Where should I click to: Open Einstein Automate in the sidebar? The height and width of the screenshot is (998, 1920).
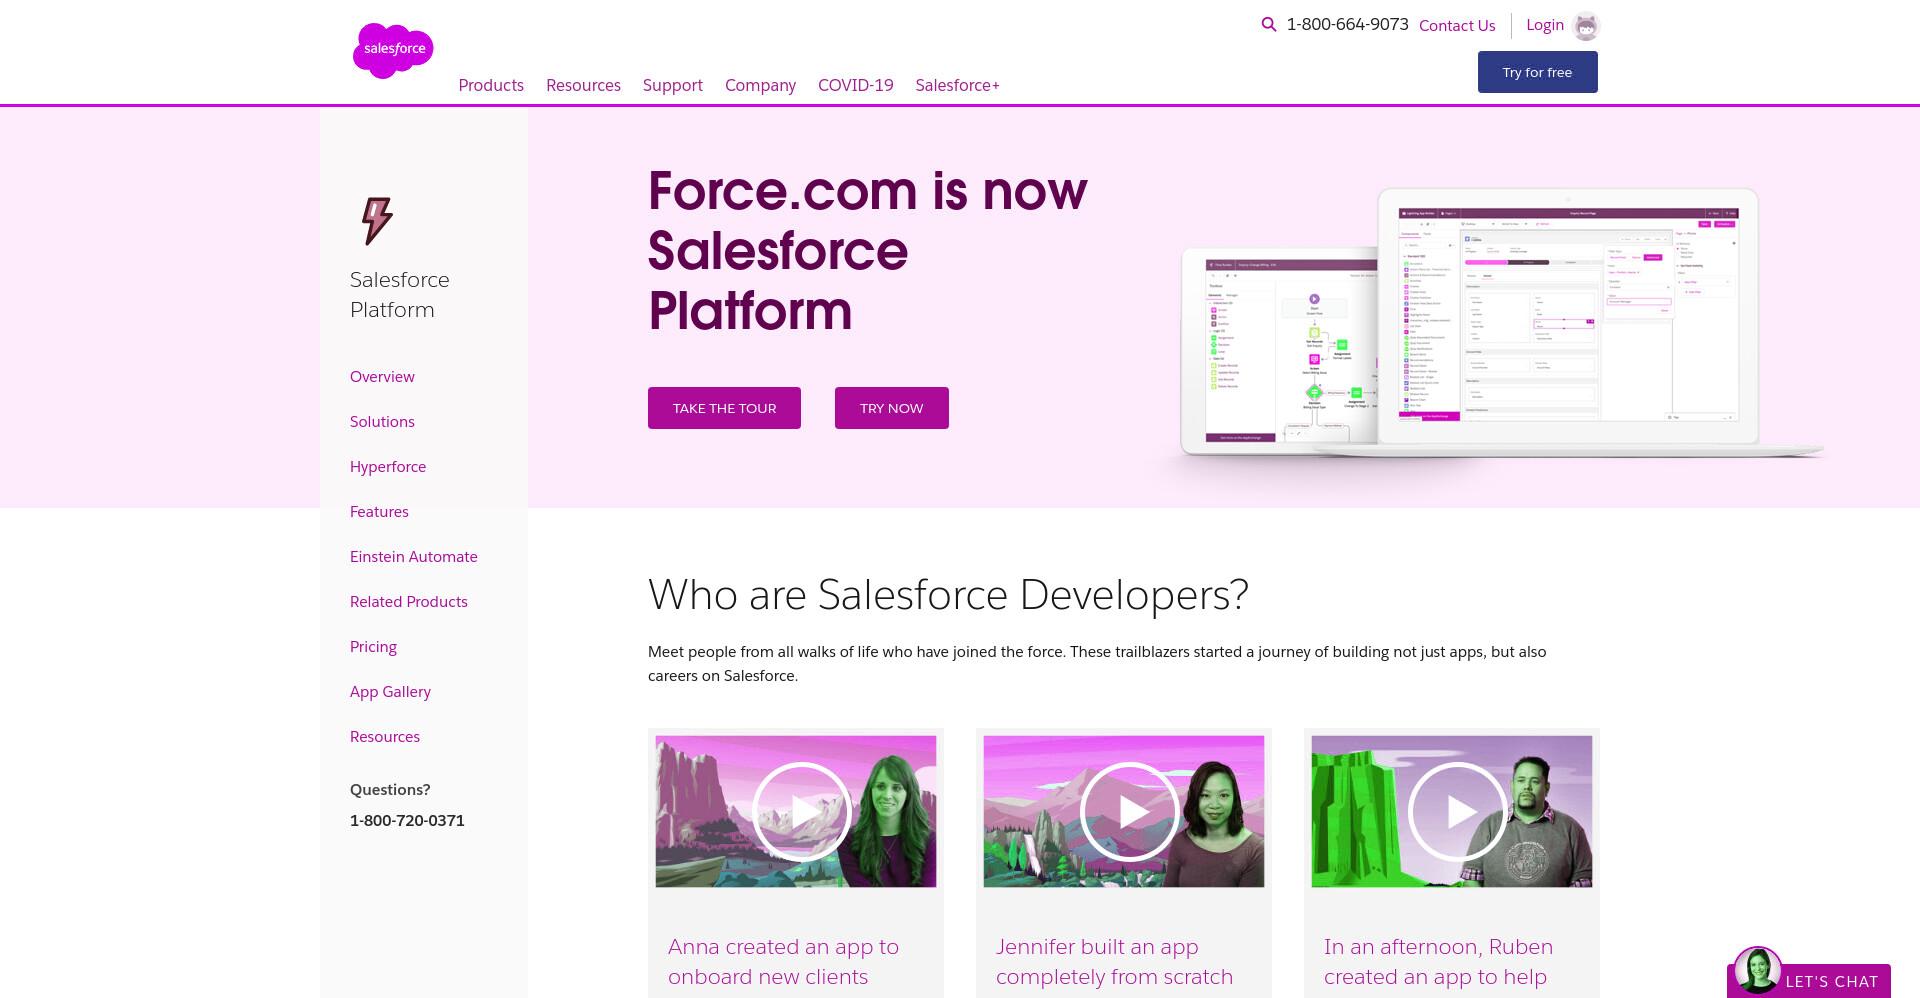point(414,557)
